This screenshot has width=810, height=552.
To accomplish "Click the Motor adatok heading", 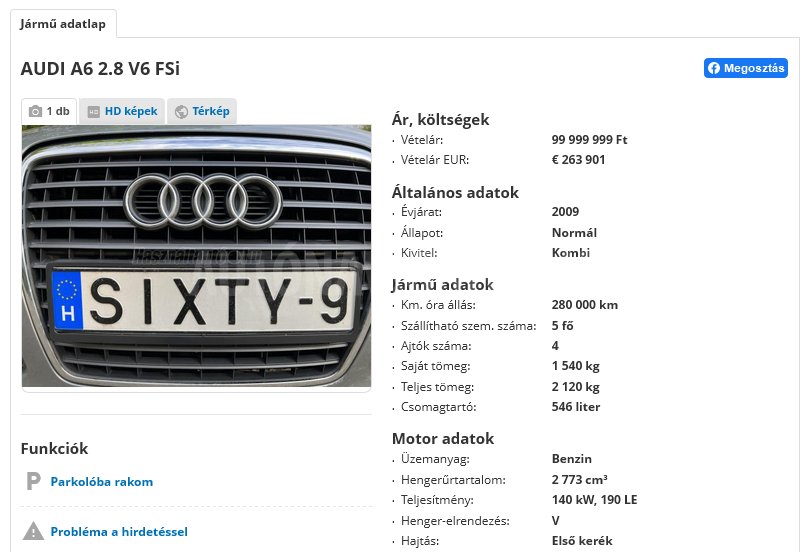I will coord(443,438).
